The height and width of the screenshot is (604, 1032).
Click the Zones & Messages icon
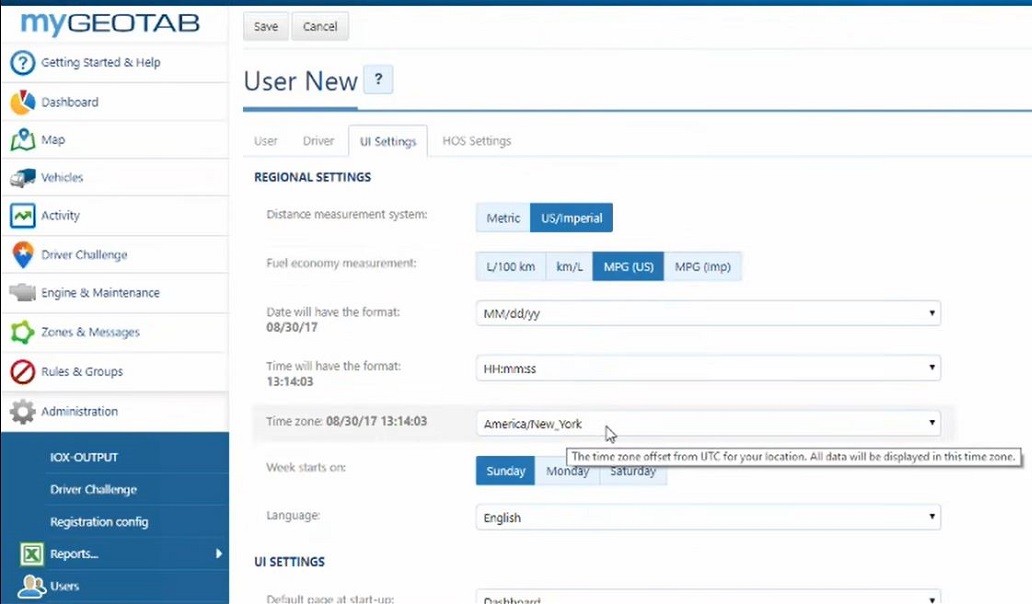pos(23,332)
